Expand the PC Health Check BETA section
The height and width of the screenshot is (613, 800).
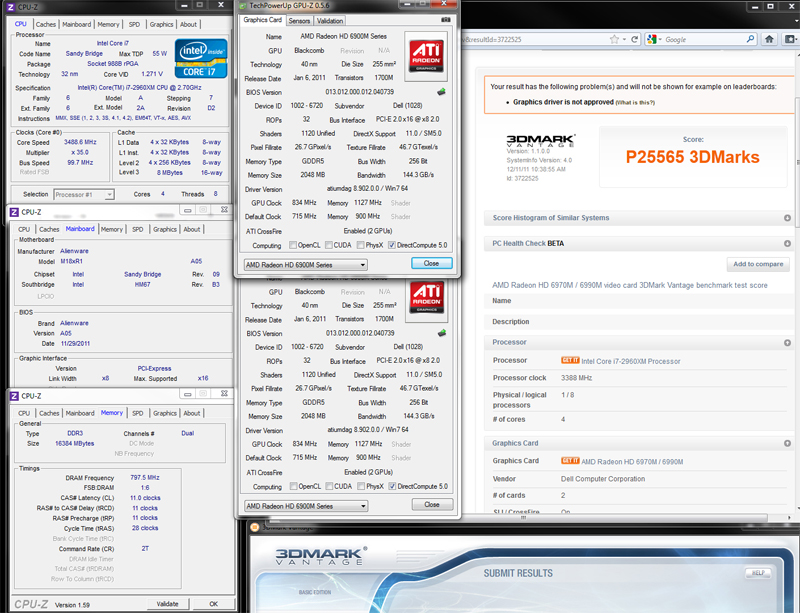787,243
